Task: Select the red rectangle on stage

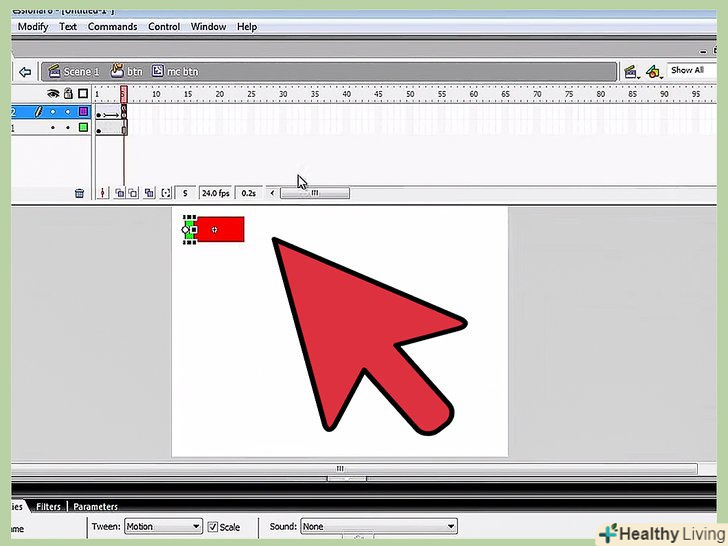Action: (223, 229)
